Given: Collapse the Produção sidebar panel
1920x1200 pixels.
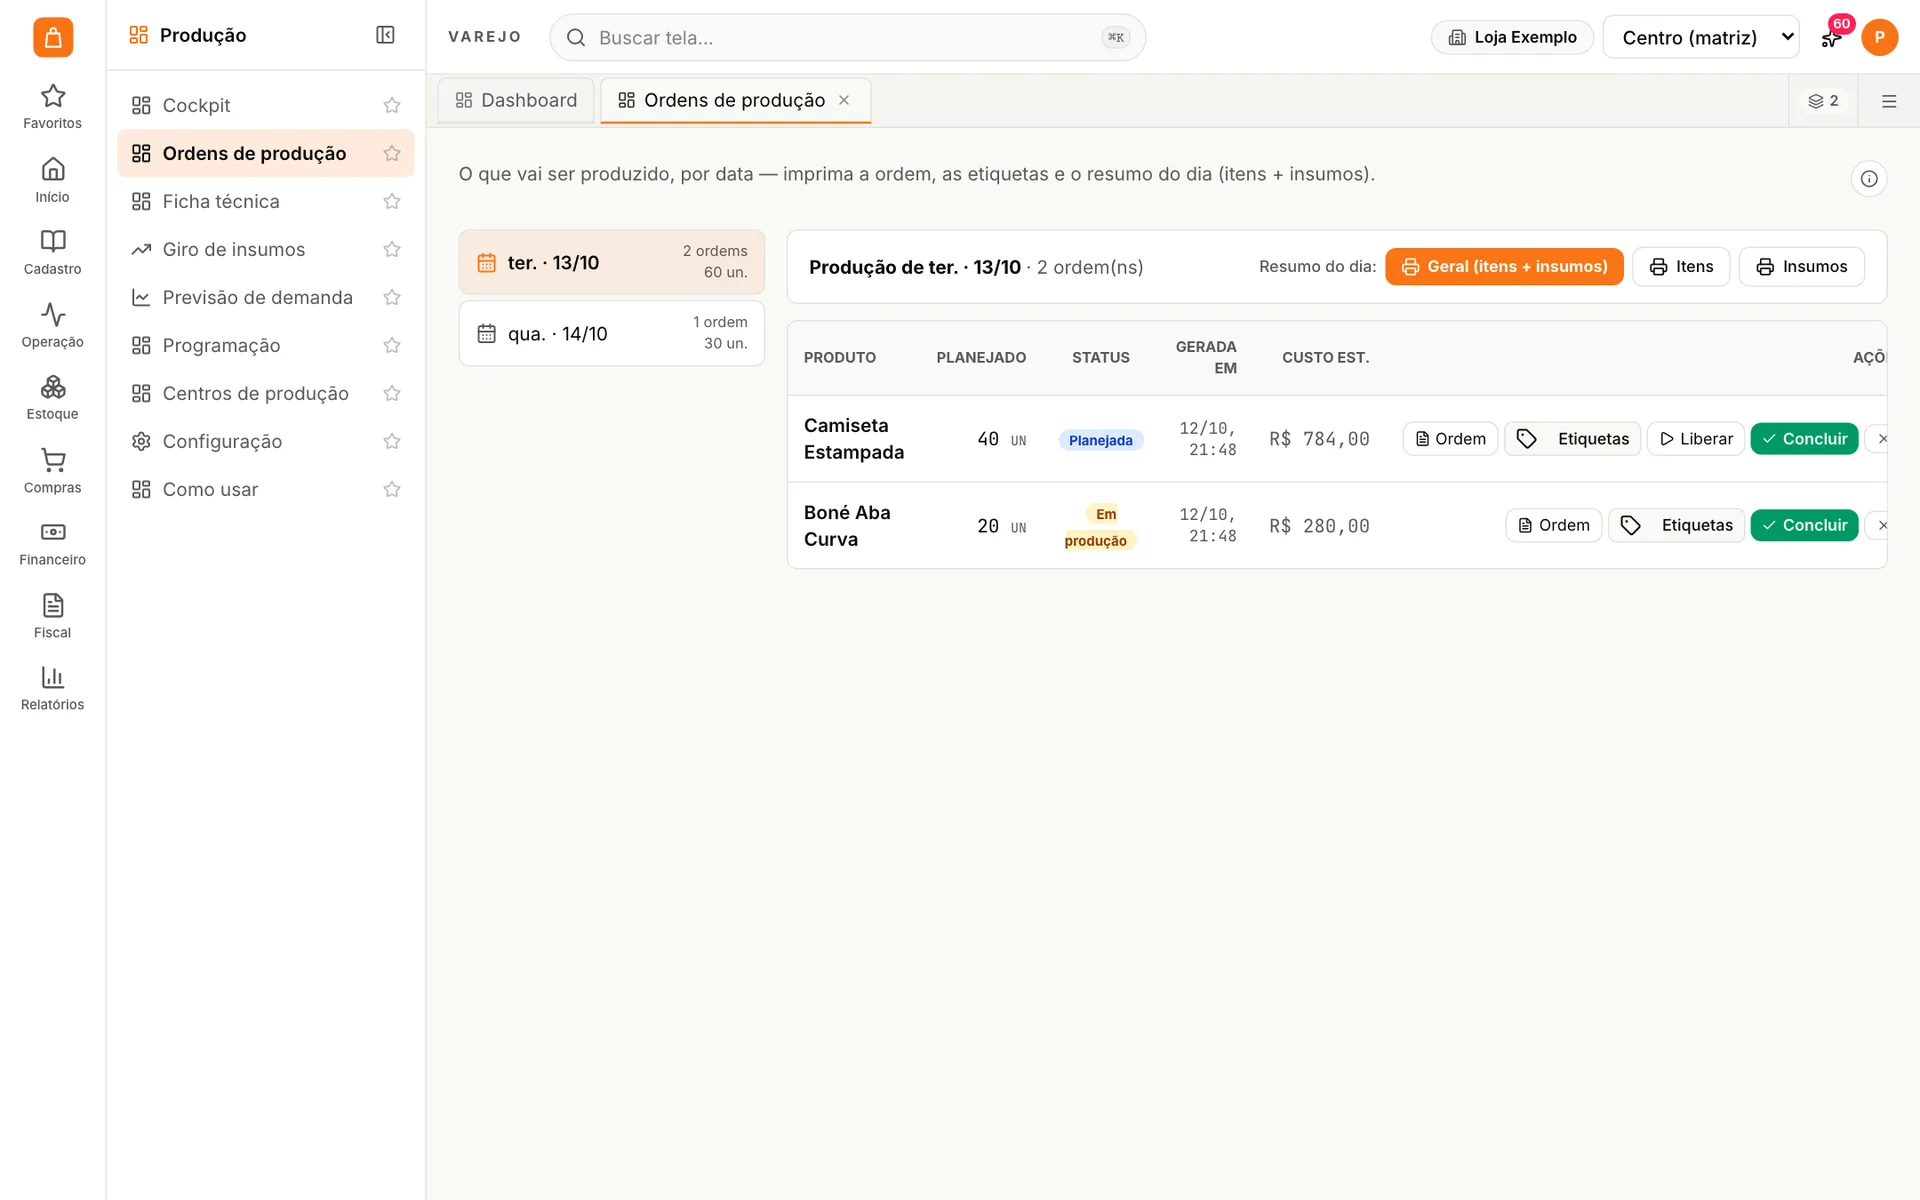Looking at the screenshot, I should (x=385, y=35).
